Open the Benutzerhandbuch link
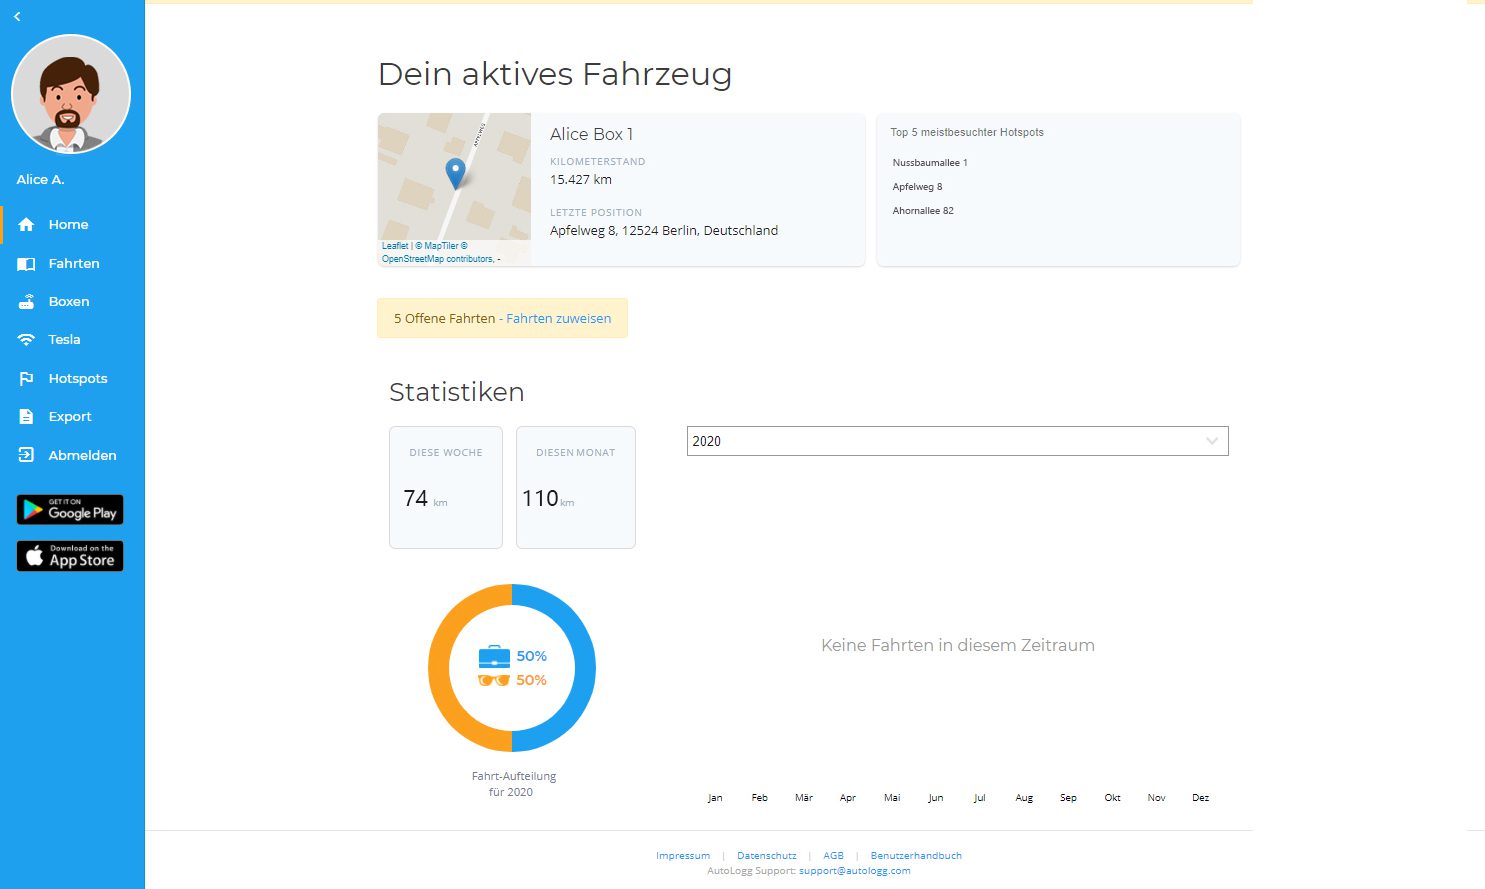The width and height of the screenshot is (1485, 889). pos(916,856)
